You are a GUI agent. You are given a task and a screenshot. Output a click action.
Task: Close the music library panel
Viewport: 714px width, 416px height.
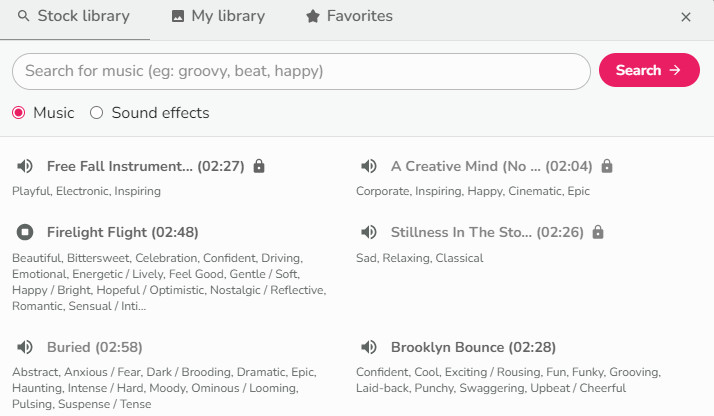point(686,17)
